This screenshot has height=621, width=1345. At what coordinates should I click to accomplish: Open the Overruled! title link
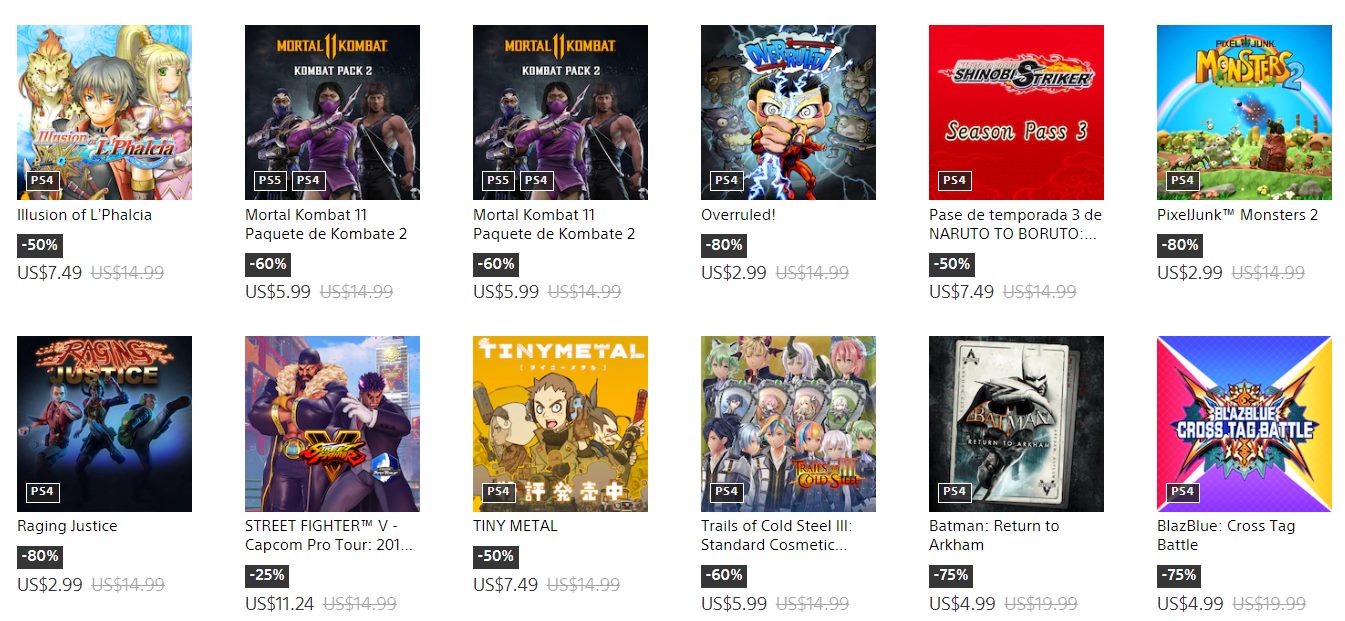pos(738,215)
